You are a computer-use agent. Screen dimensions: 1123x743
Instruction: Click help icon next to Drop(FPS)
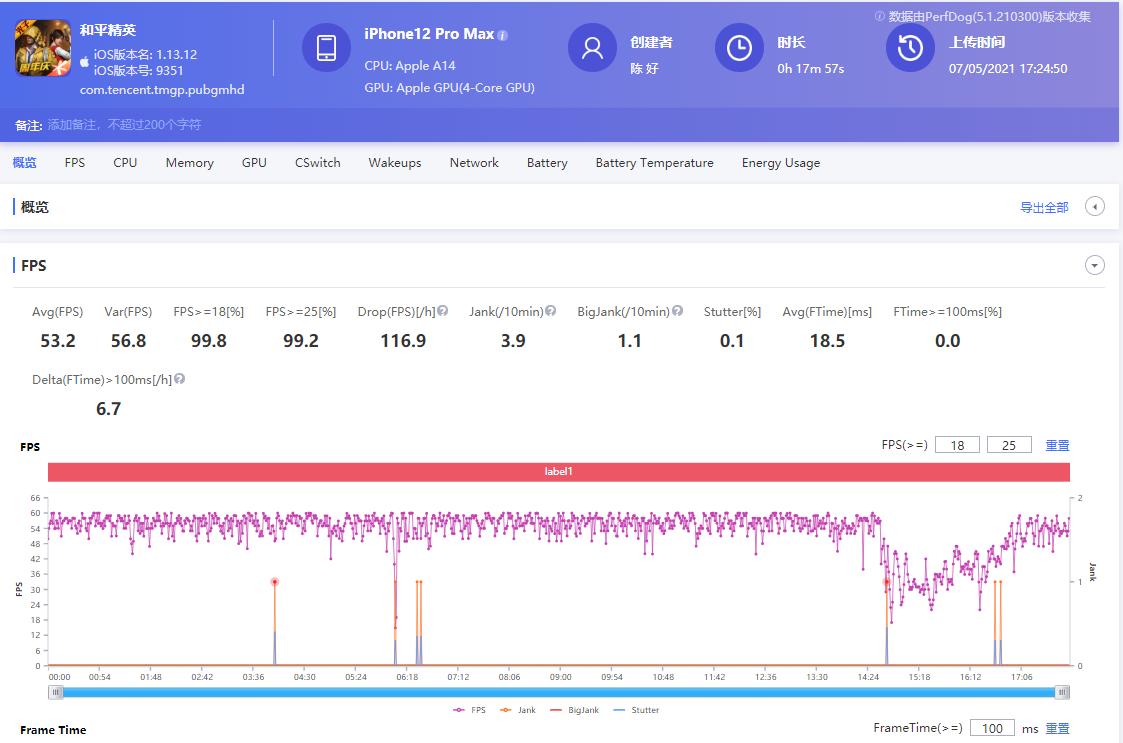(442, 311)
